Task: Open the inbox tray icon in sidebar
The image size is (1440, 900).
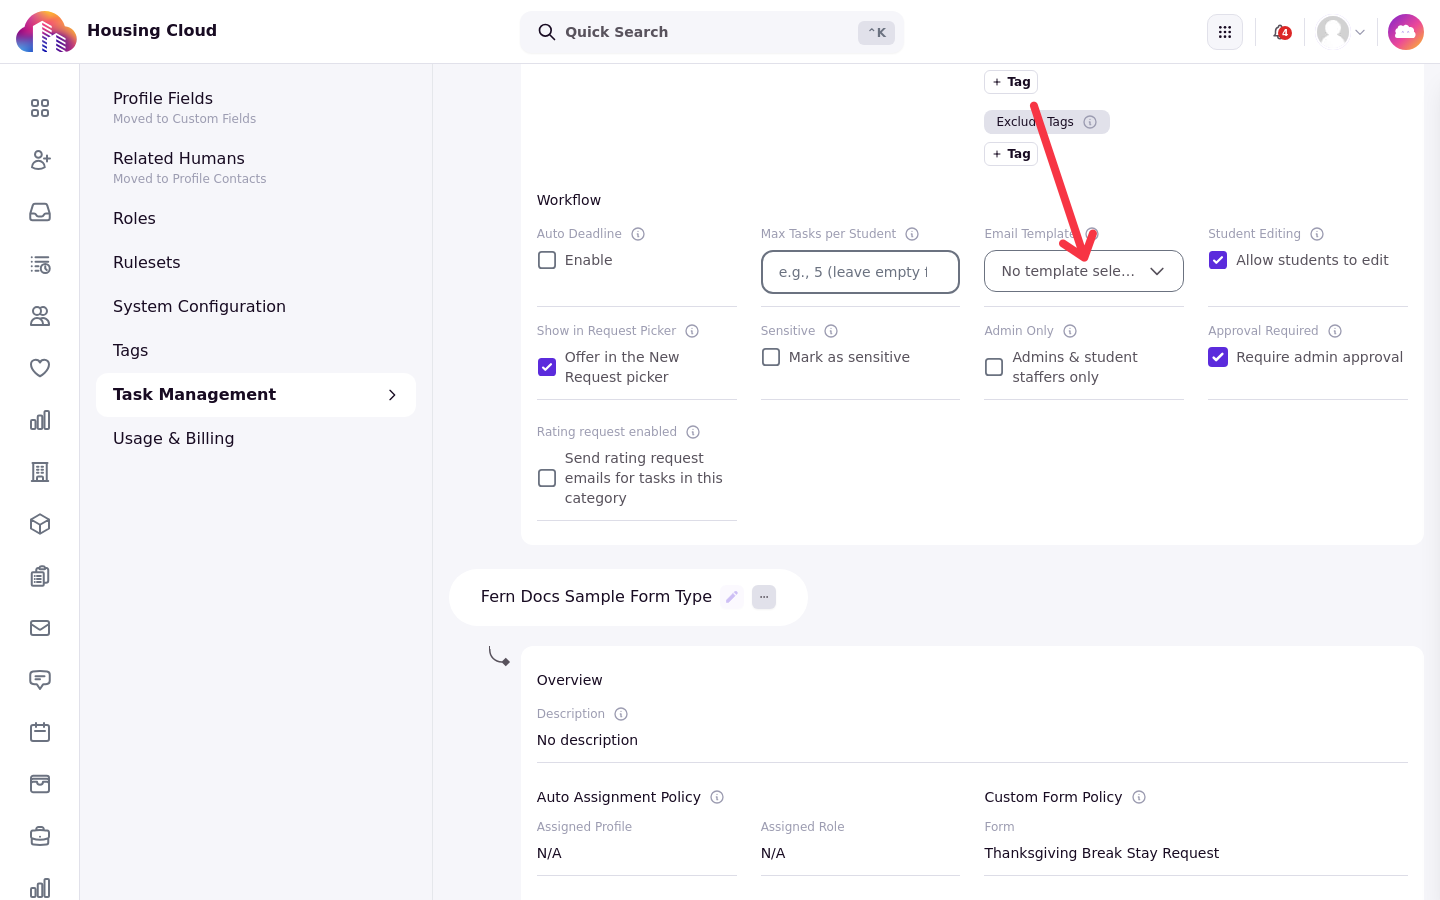Action: pos(40,212)
